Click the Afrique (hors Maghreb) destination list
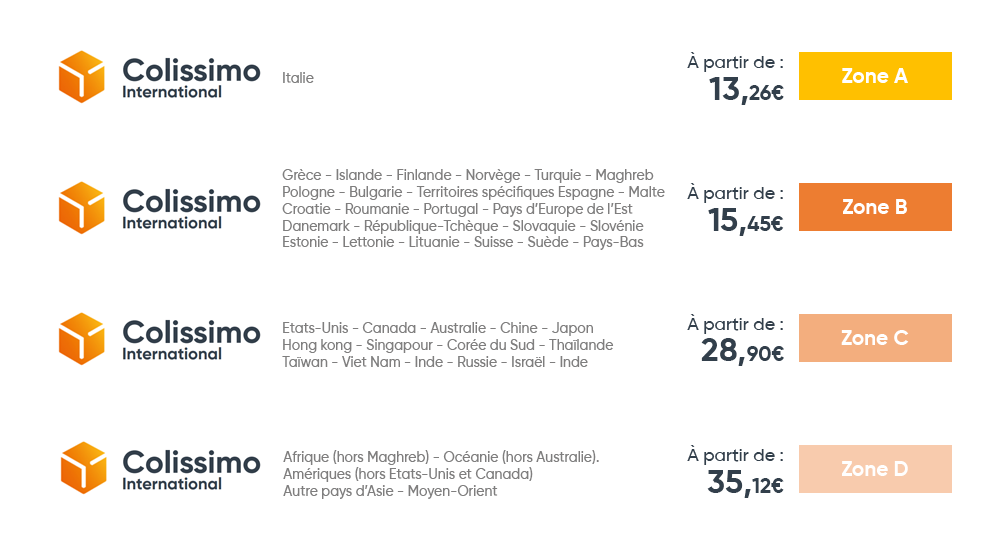 point(441,474)
